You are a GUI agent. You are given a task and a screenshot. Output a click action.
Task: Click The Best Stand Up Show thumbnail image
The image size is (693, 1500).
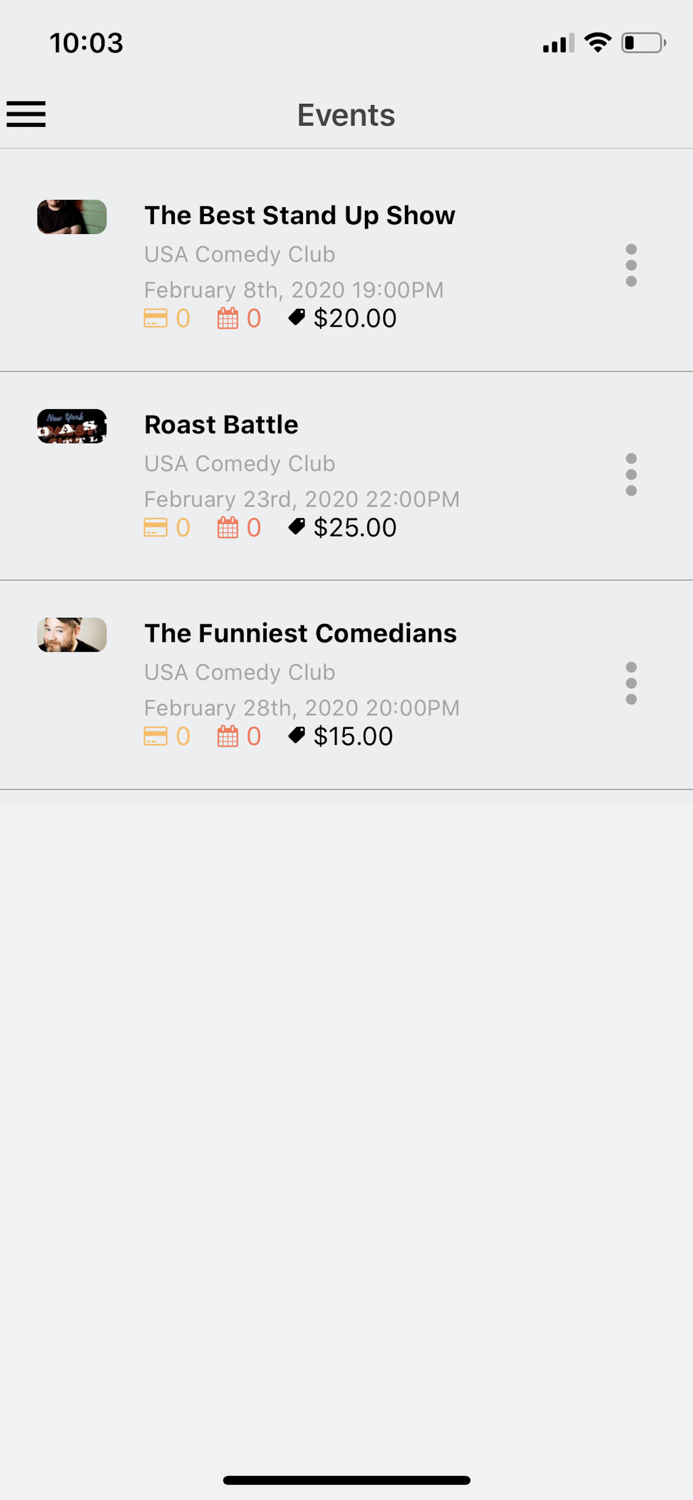71,216
